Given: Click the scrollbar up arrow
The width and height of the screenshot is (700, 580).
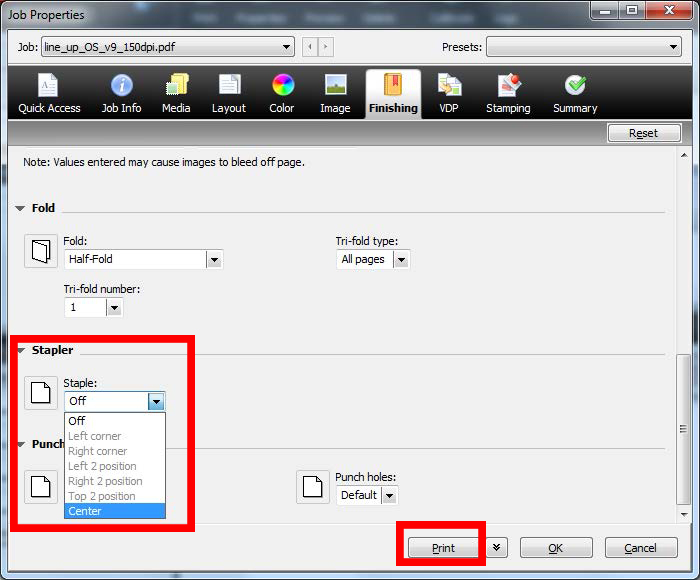Looking at the screenshot, I should point(684,155).
